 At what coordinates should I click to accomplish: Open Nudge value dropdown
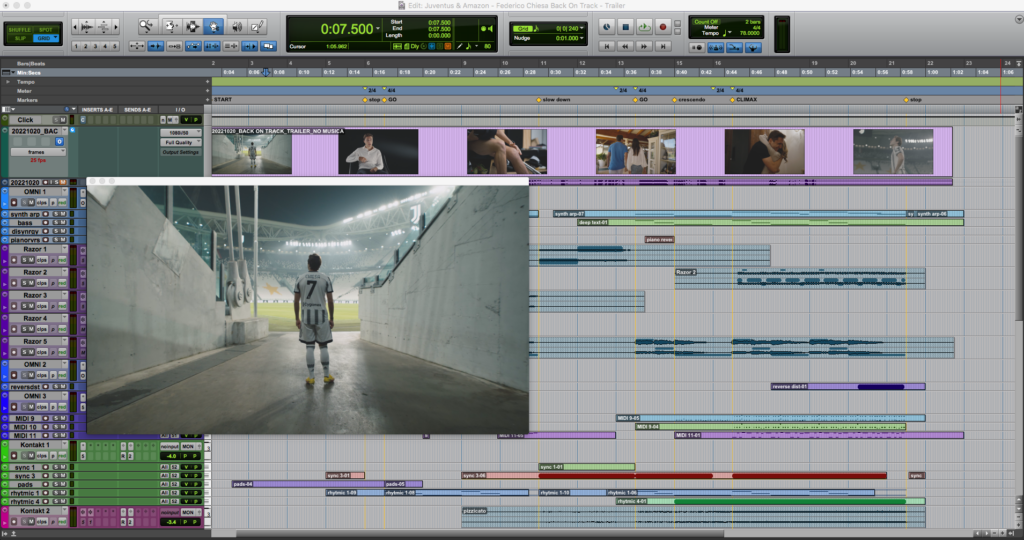pos(581,38)
